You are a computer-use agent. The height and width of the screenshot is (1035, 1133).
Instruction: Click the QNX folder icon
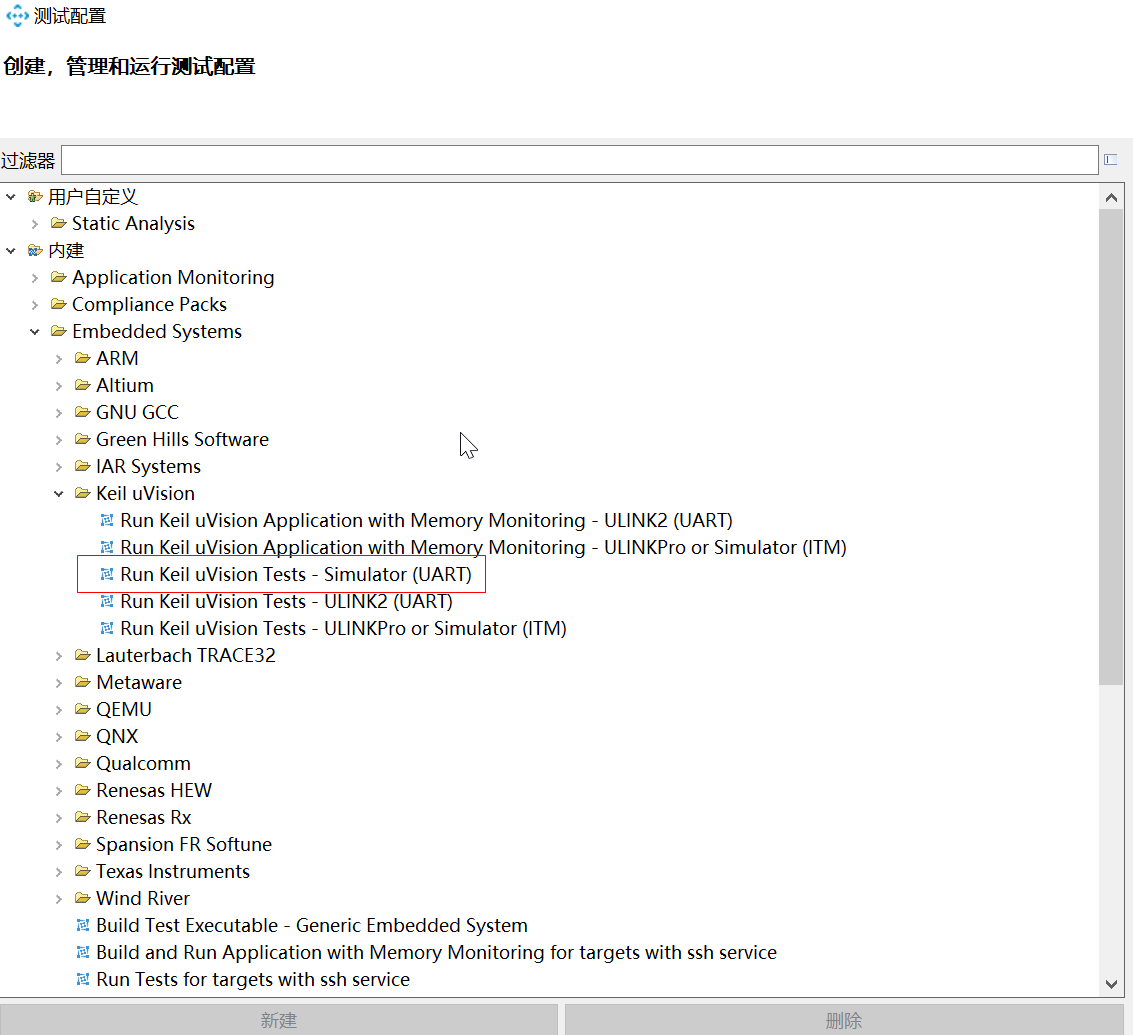coord(83,736)
